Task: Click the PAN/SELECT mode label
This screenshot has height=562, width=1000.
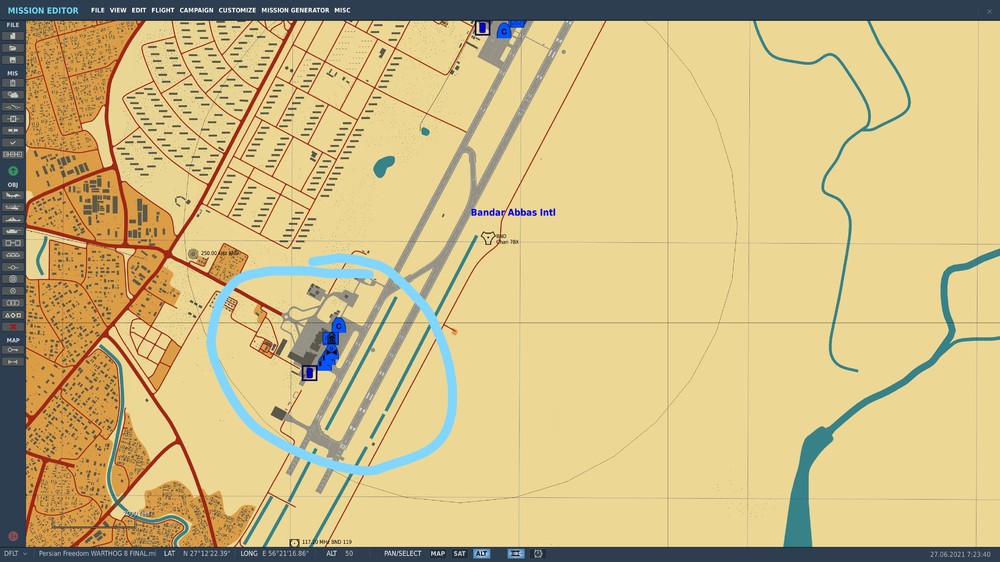Action: tap(402, 554)
